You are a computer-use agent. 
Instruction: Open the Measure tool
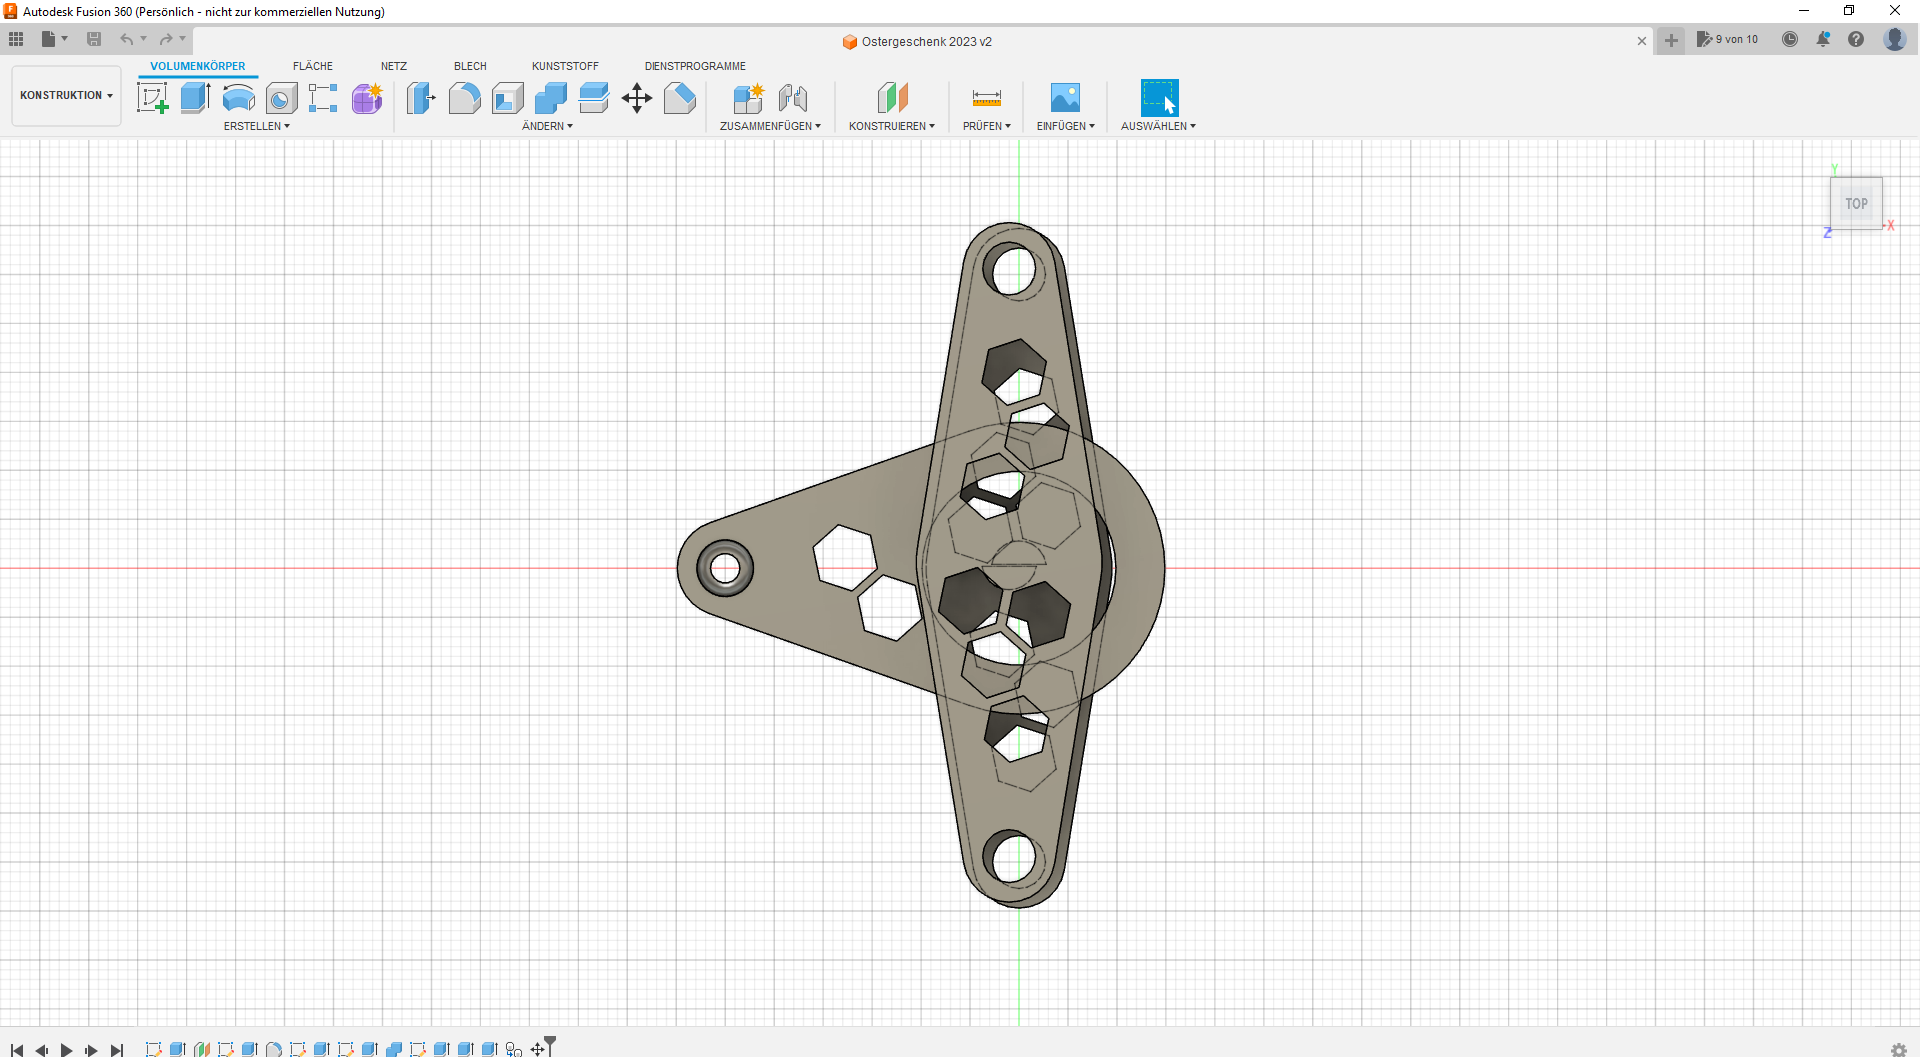986,98
